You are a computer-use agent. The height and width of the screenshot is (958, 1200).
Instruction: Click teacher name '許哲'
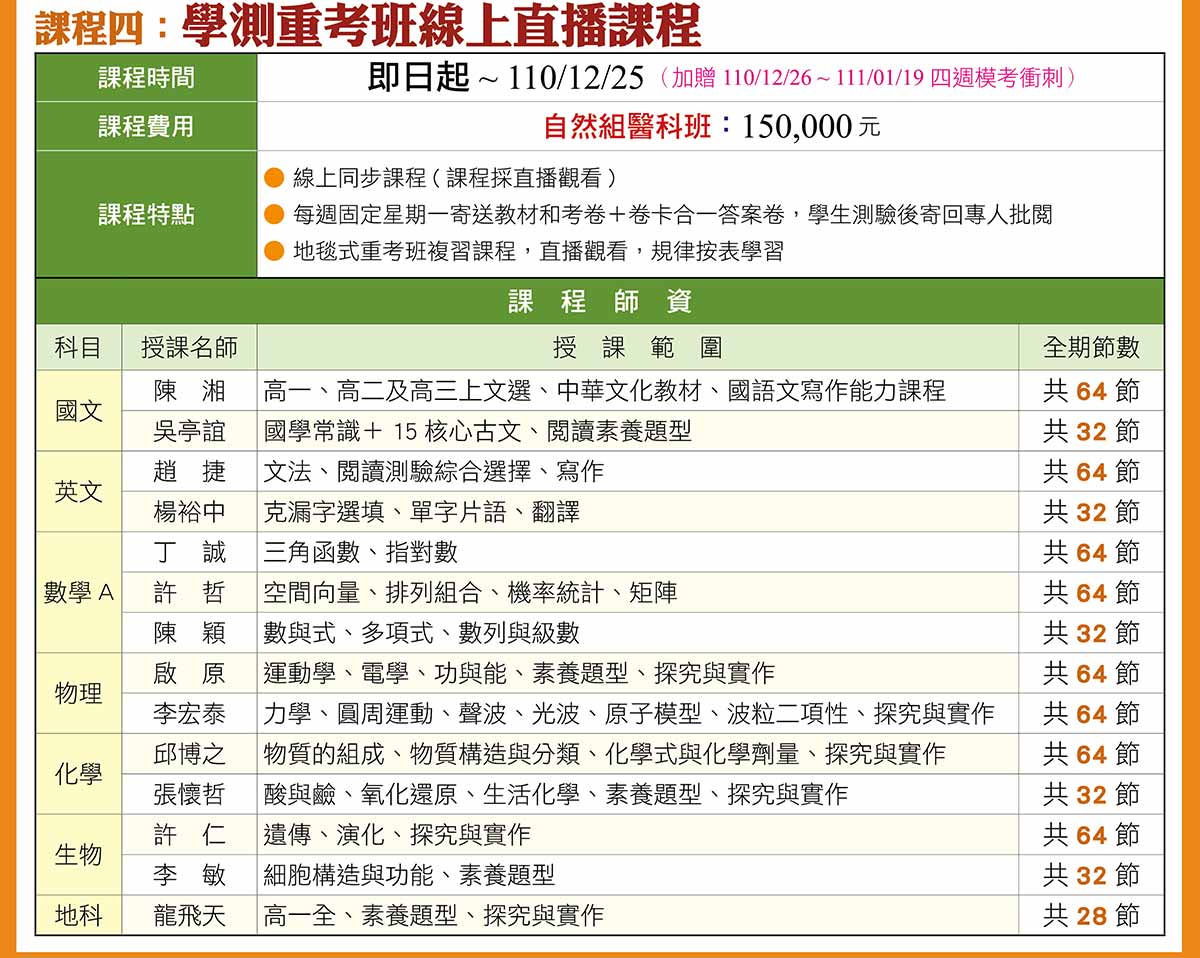click(x=190, y=593)
